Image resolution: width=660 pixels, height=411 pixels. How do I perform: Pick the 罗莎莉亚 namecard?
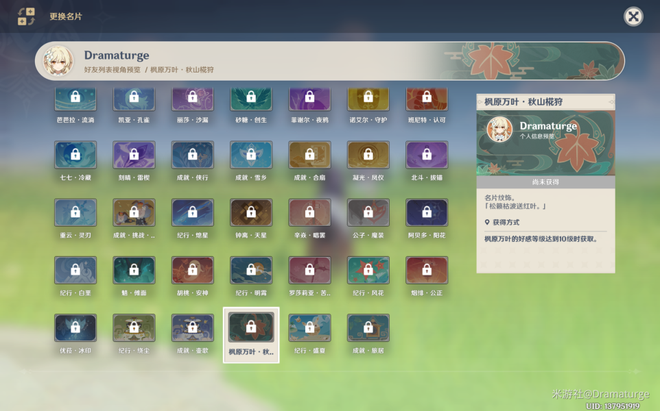[x=309, y=270]
